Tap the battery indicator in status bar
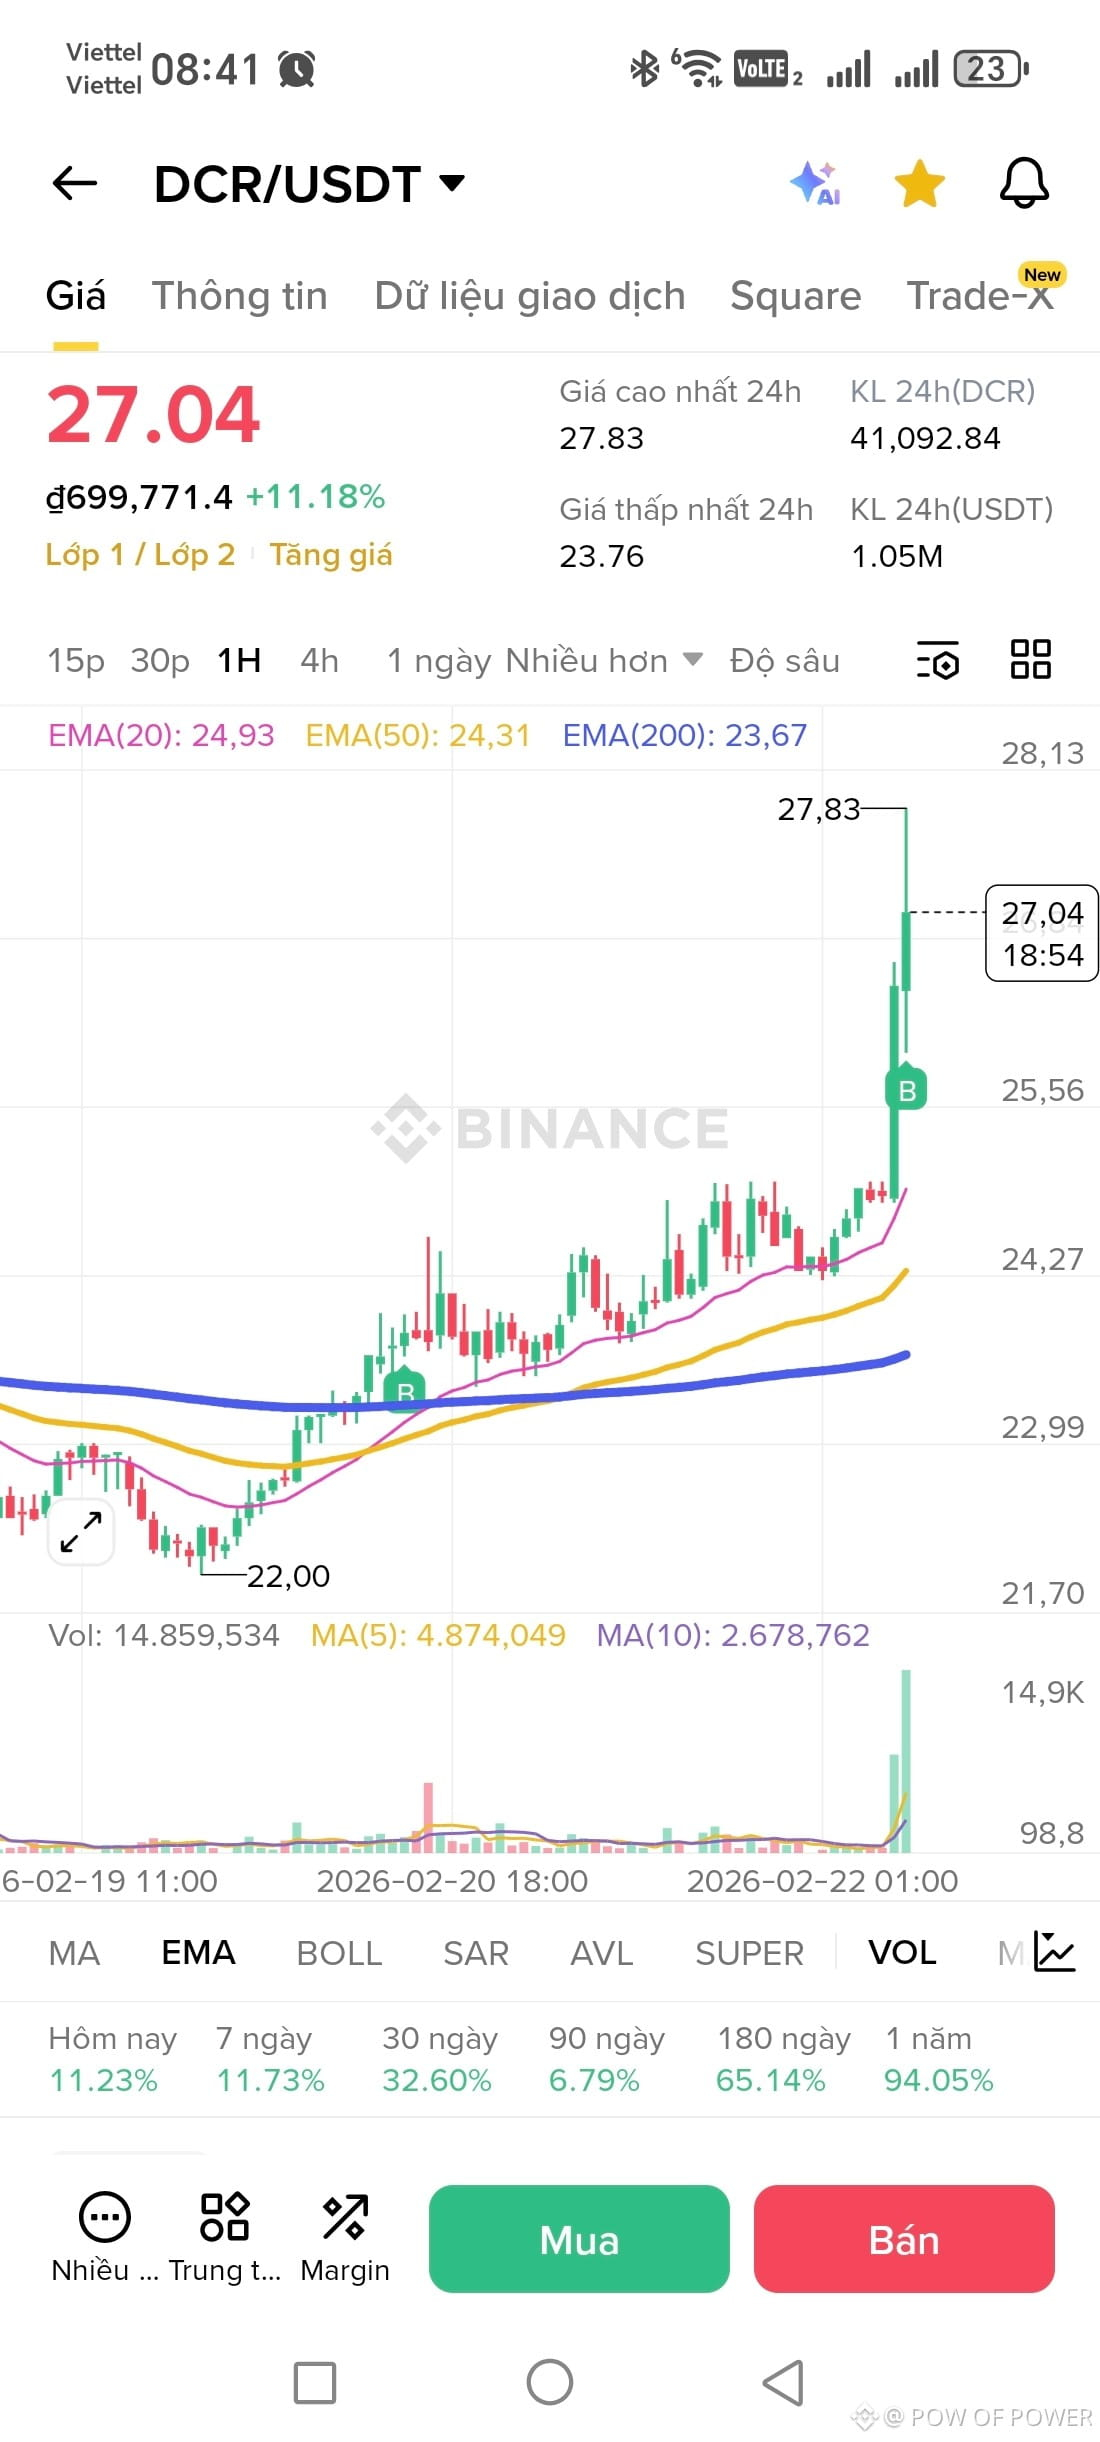1100x2442 pixels. 991,69
